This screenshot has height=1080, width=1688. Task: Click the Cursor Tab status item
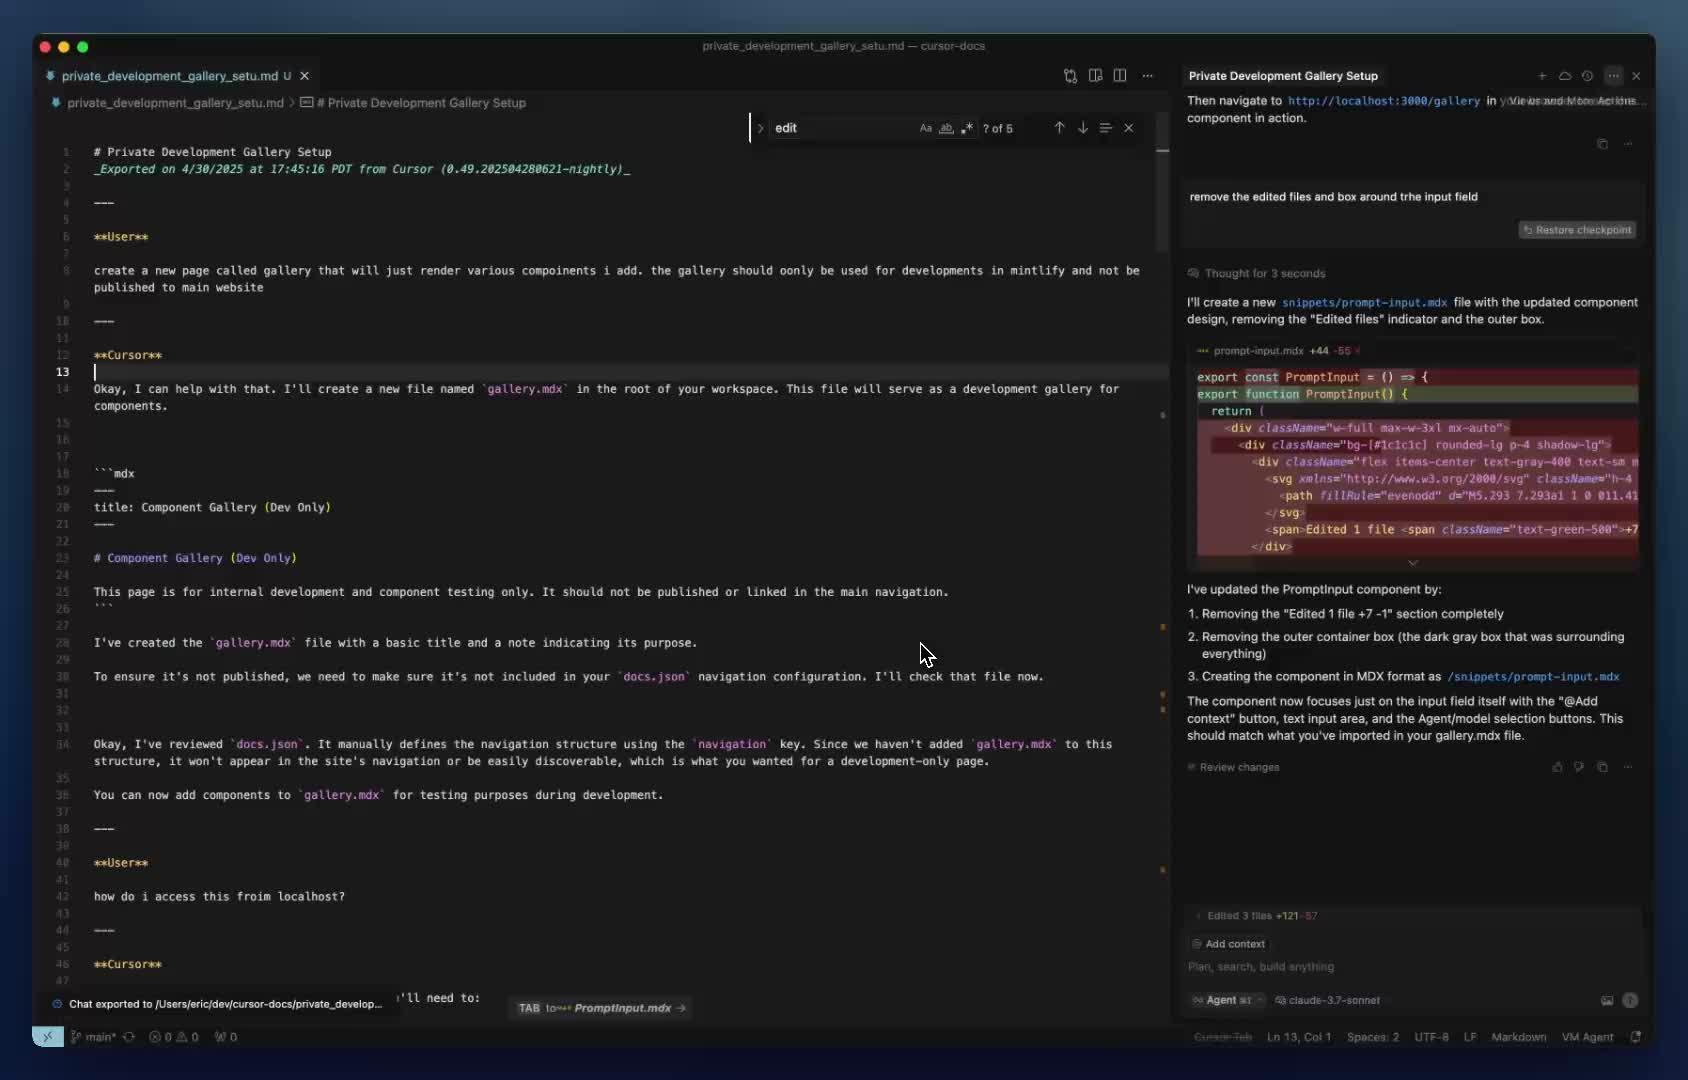pyautogui.click(x=1223, y=1037)
